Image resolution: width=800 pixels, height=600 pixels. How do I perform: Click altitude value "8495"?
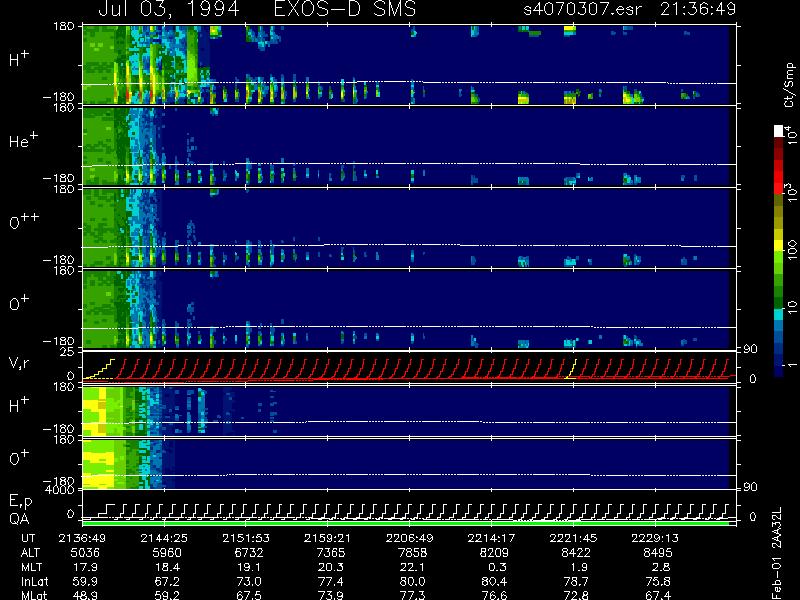[658, 553]
